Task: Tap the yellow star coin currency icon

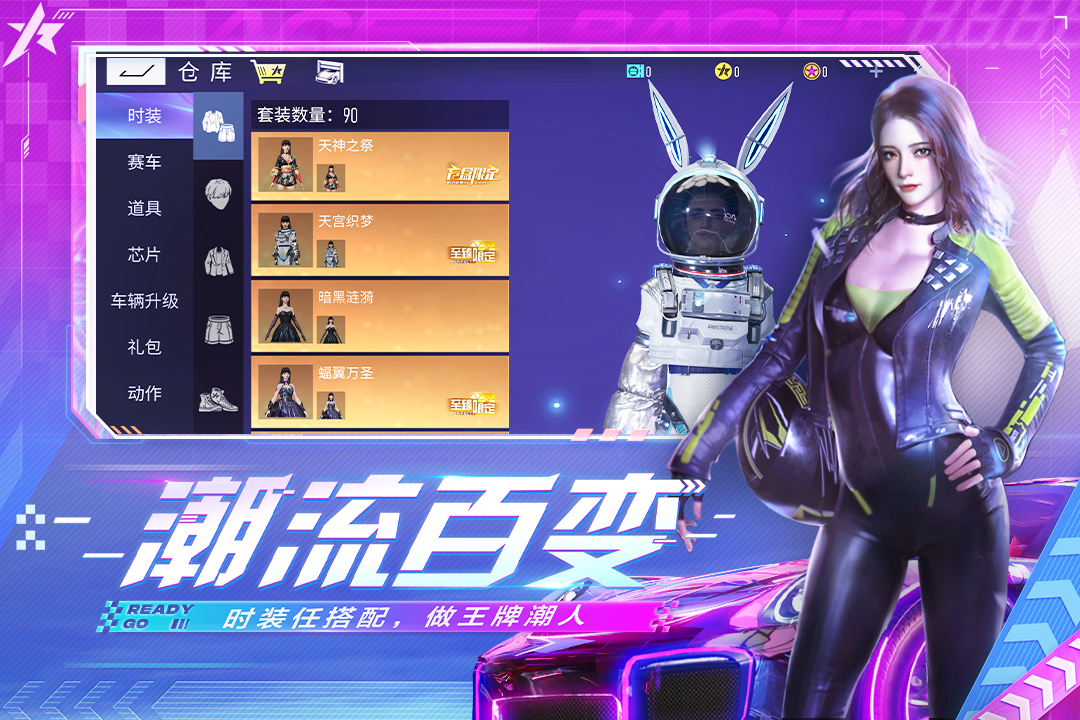Action: 722,71
